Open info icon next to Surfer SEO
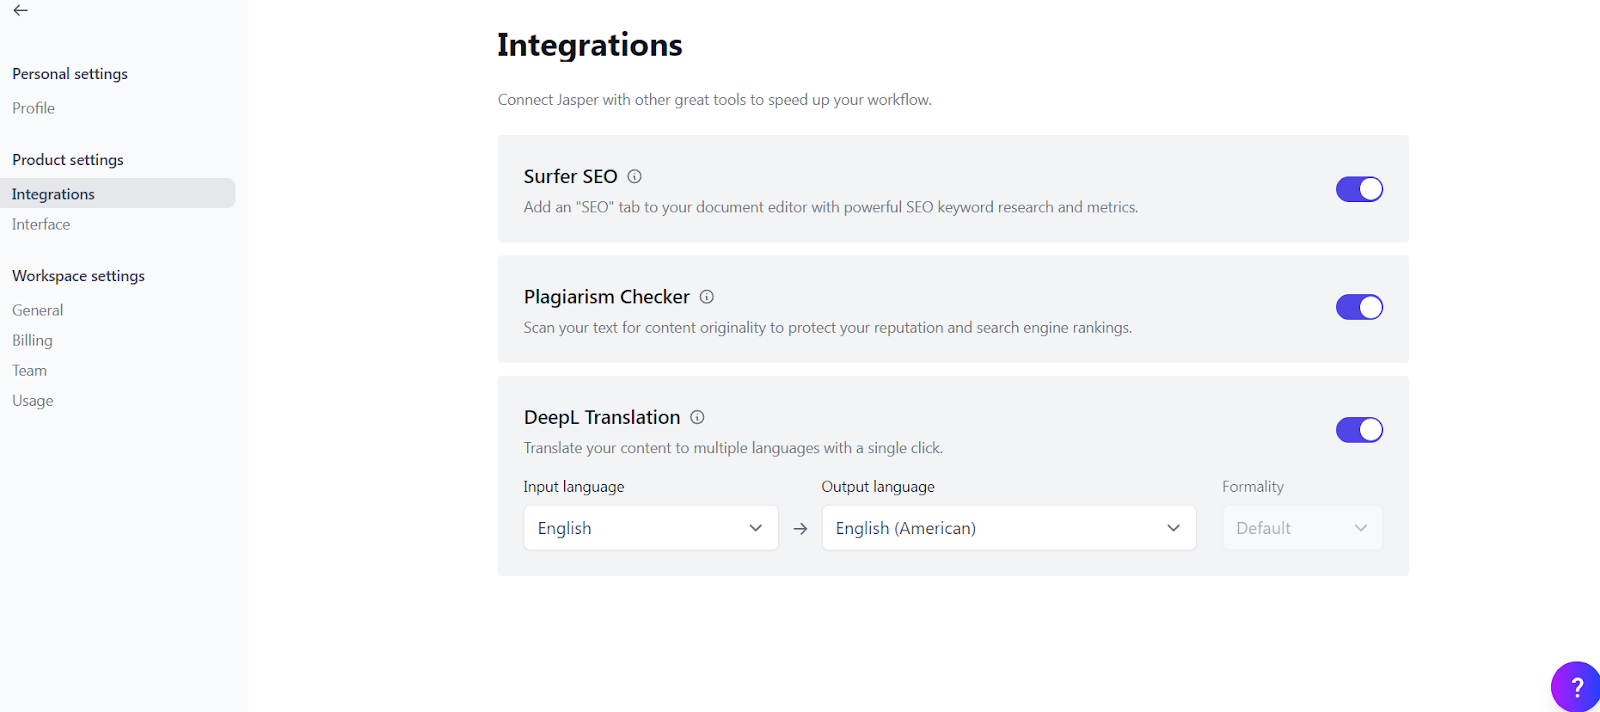 634,176
